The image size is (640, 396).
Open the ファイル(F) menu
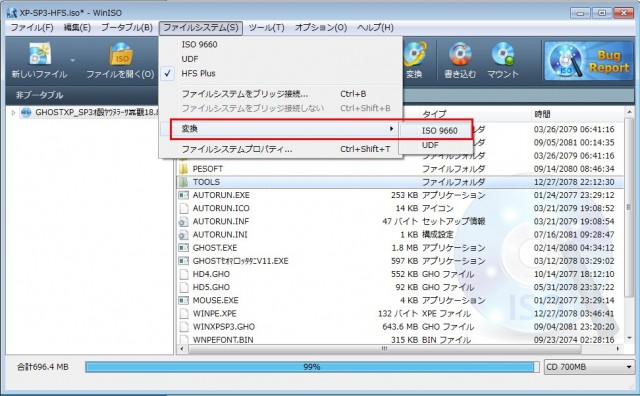[x=32, y=27]
